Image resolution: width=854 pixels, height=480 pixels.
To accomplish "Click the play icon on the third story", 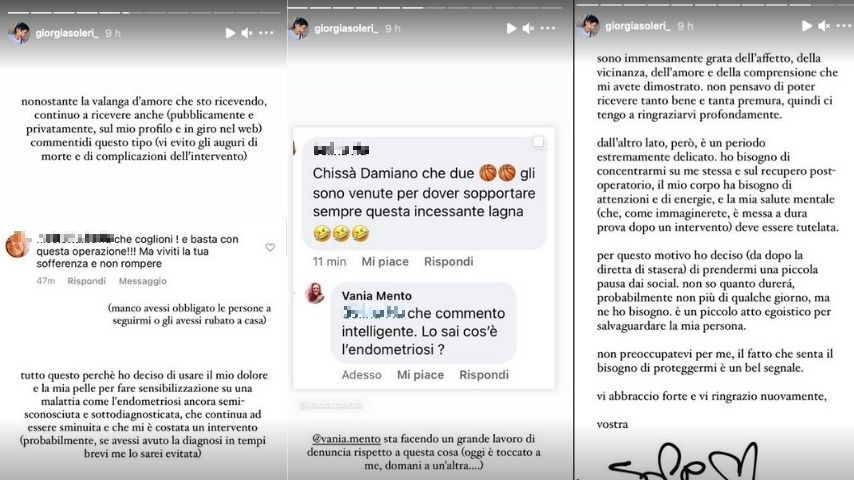I will 807,26.
